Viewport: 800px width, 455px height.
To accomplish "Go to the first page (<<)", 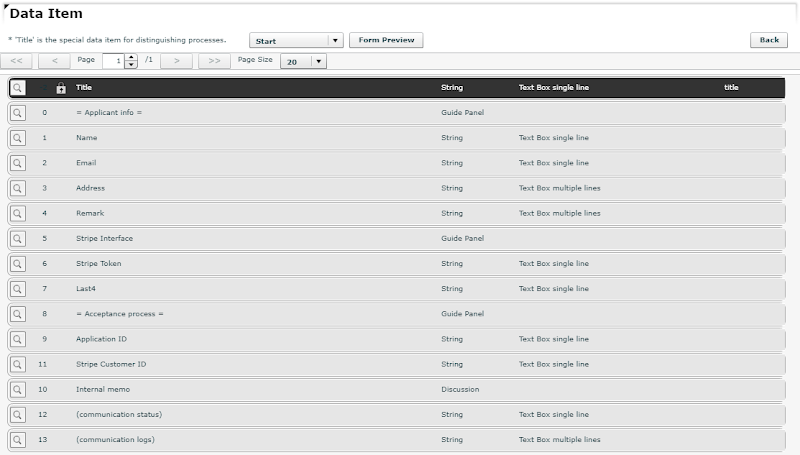I will [18, 61].
